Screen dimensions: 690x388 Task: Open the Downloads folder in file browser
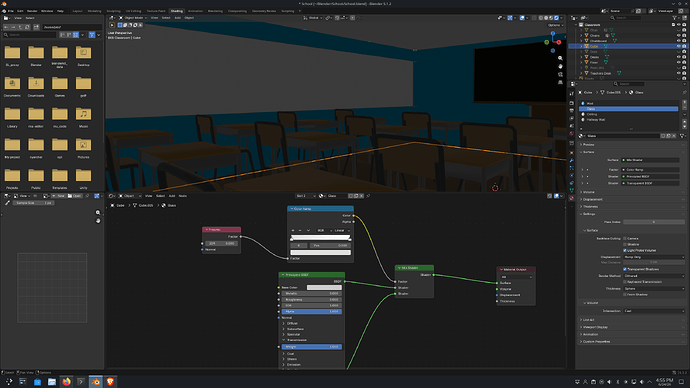[36, 84]
